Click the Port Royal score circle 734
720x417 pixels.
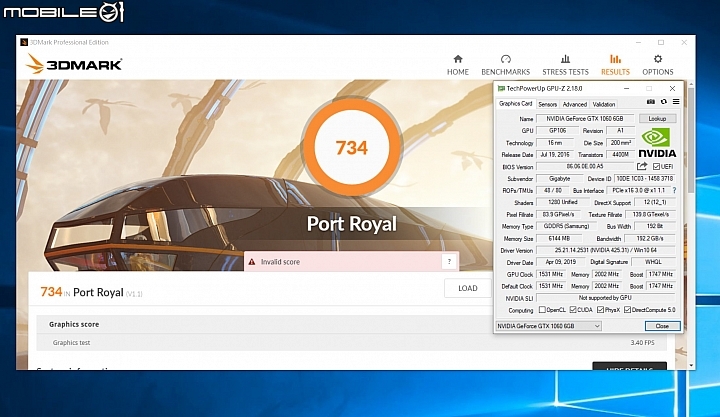pos(352,147)
